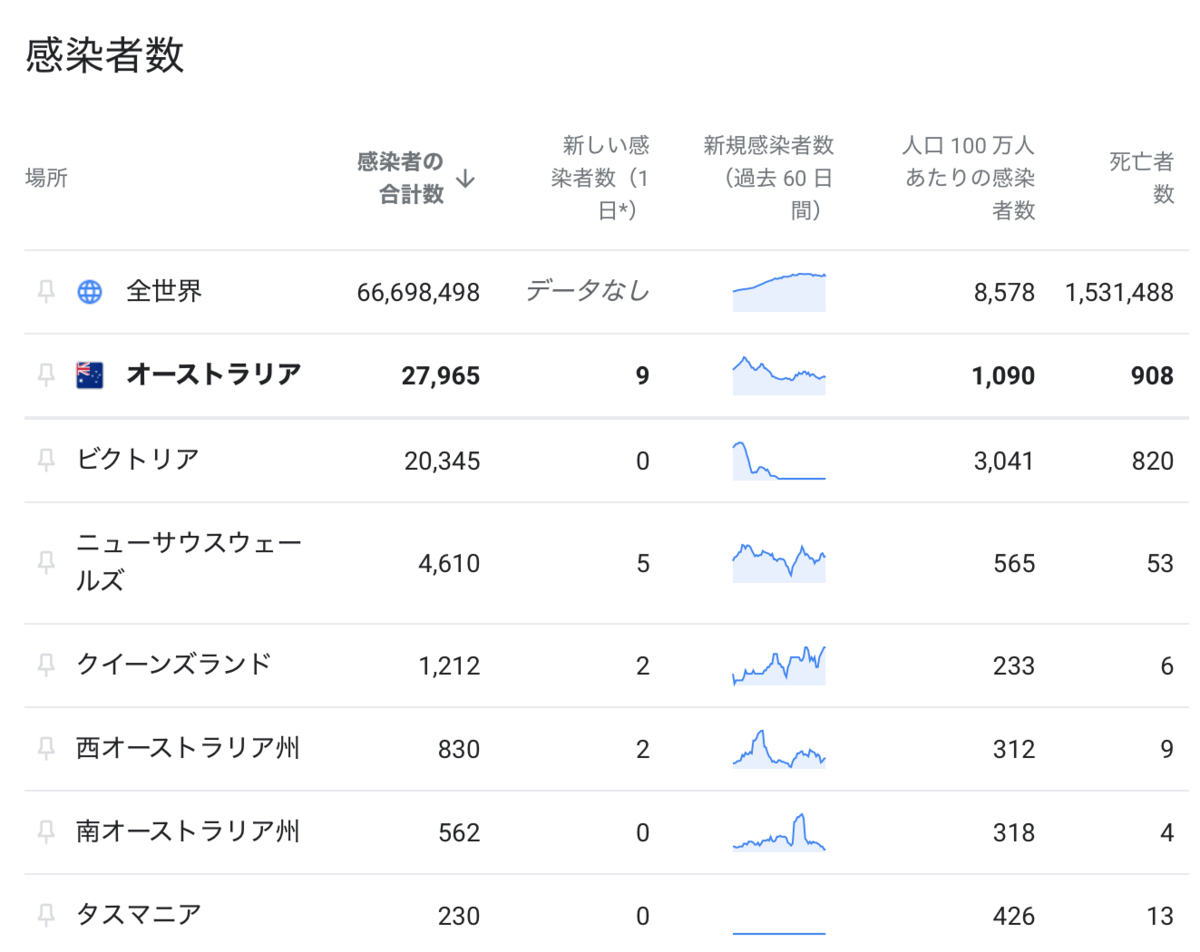Click the 死亡者数 column header
Viewport: 1200px width, 952px height.
point(1142,178)
